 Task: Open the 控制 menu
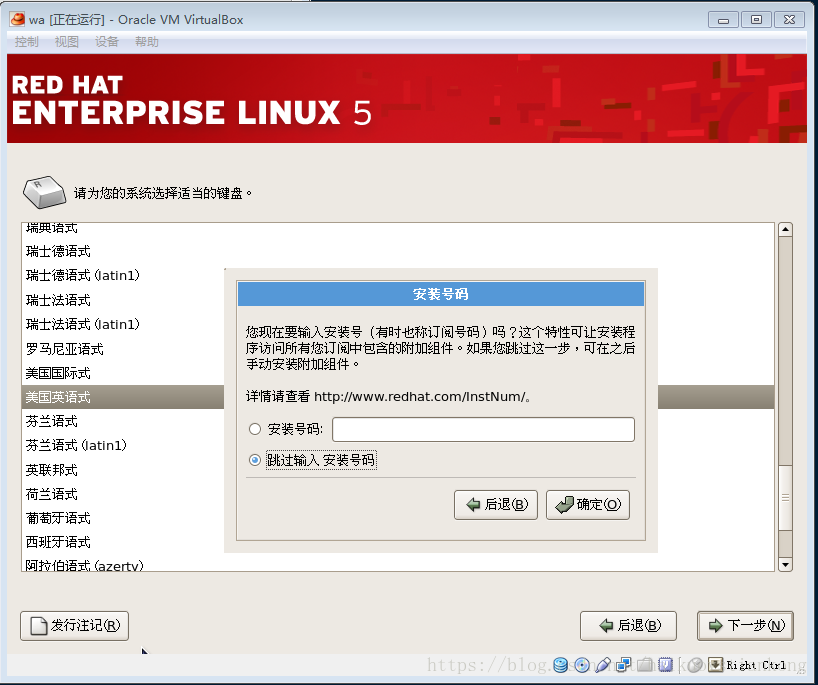point(27,42)
